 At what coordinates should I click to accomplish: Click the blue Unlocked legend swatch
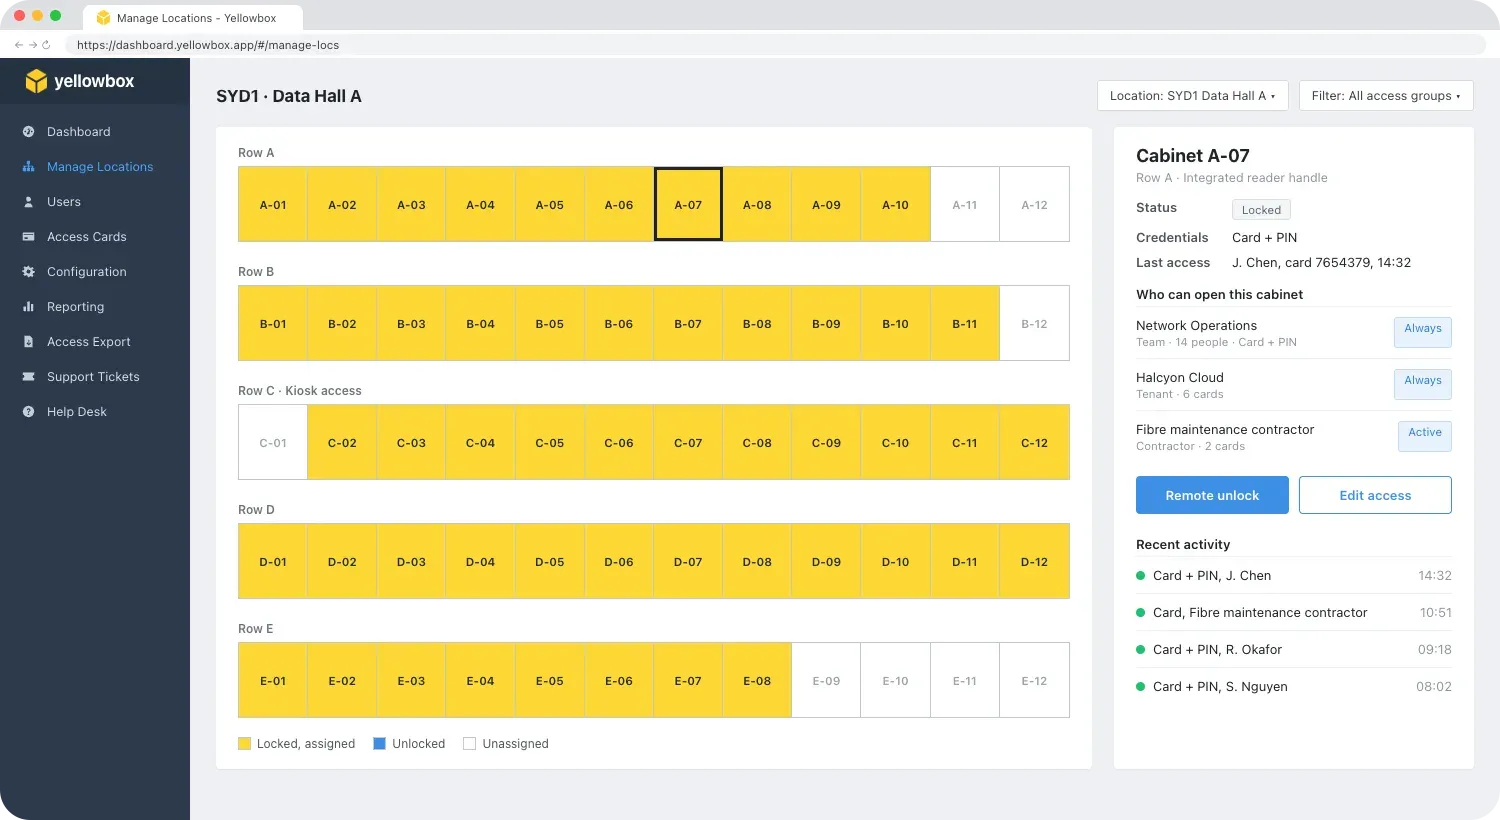379,744
